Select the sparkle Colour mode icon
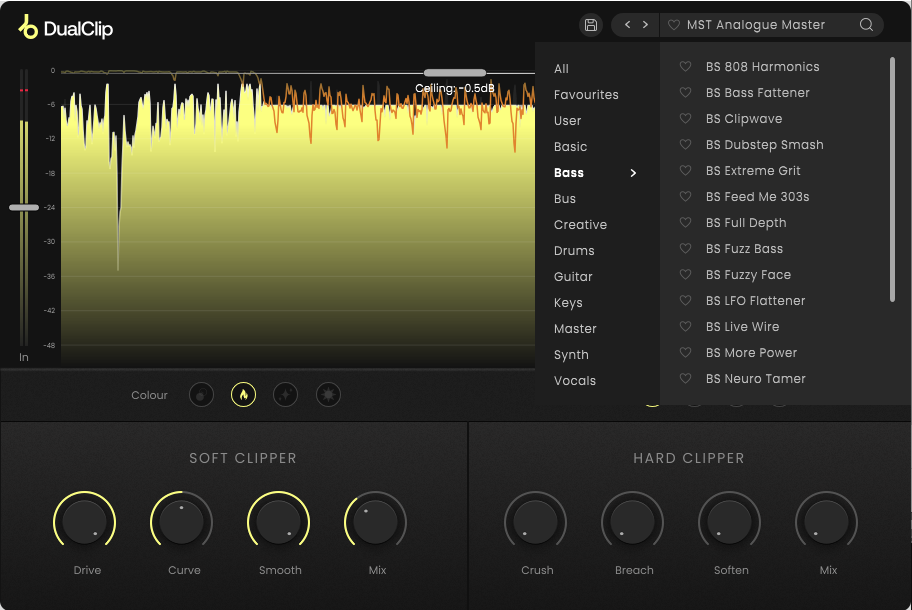 click(286, 395)
